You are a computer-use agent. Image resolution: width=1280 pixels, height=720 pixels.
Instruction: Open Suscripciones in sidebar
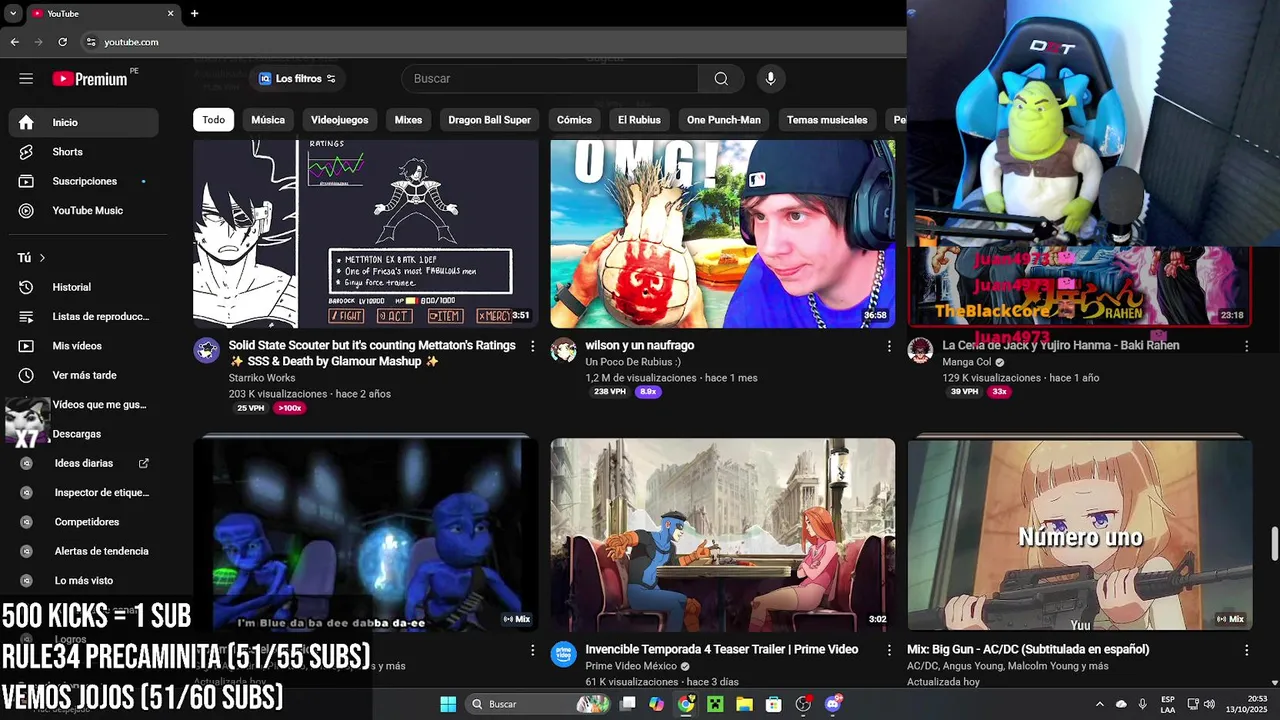pos(84,181)
